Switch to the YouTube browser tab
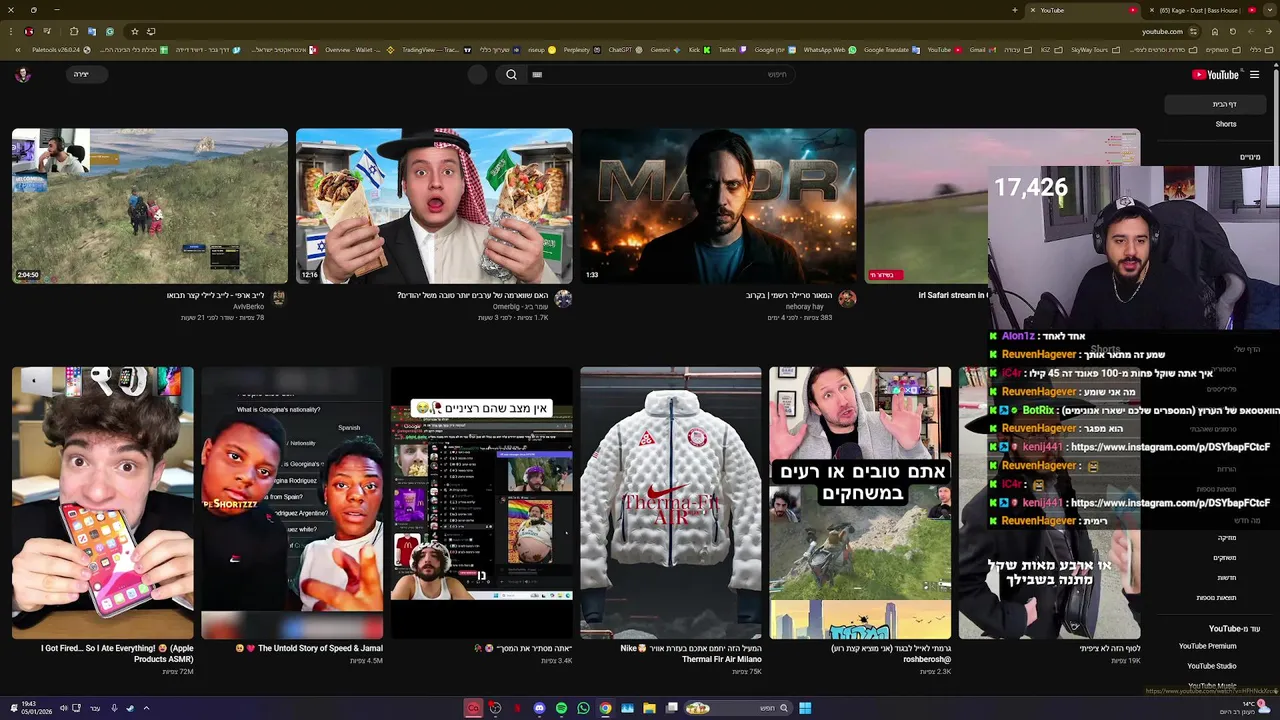The image size is (1280, 720). click(1084, 10)
